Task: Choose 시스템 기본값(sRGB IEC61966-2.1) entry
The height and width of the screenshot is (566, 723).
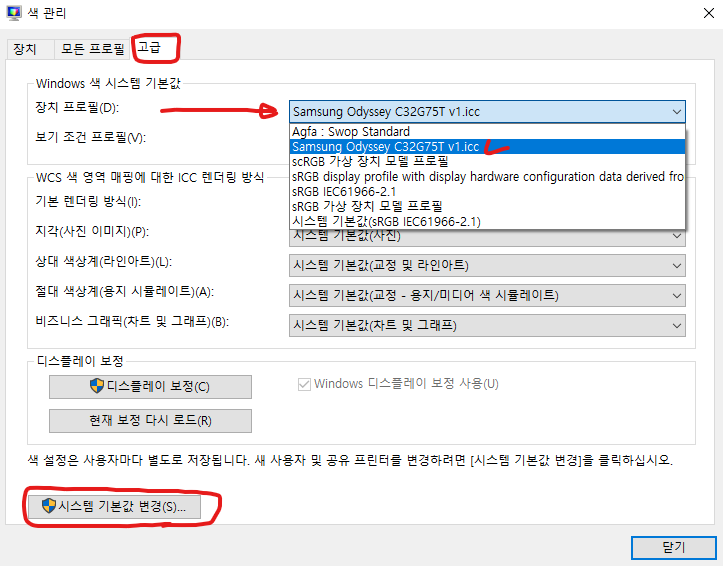Action: point(487,221)
